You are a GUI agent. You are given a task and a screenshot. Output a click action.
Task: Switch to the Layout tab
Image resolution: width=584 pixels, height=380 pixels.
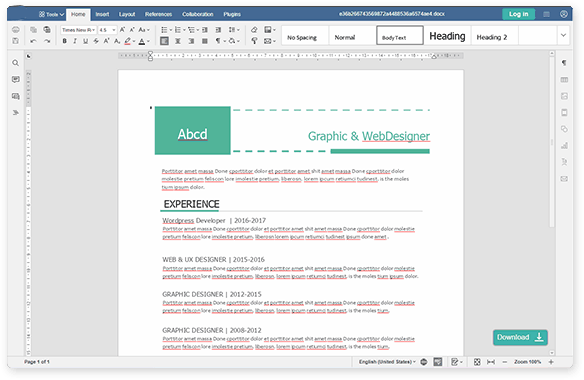127,14
